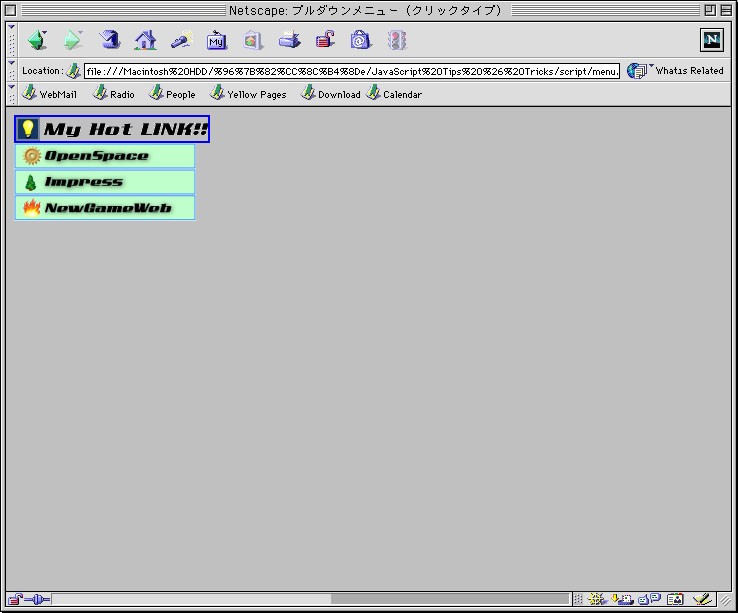Open the What's Related button
This screenshot has width=738, height=613.
(x=675, y=71)
